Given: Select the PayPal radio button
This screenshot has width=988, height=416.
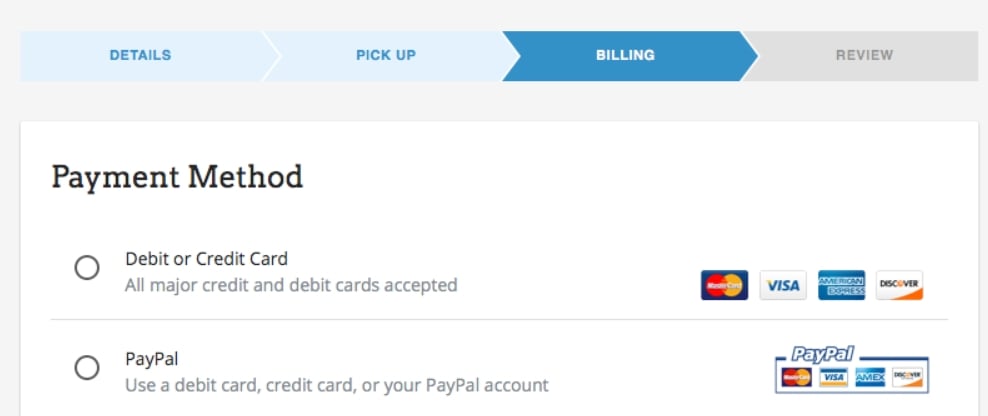Looking at the screenshot, I should pos(87,367).
